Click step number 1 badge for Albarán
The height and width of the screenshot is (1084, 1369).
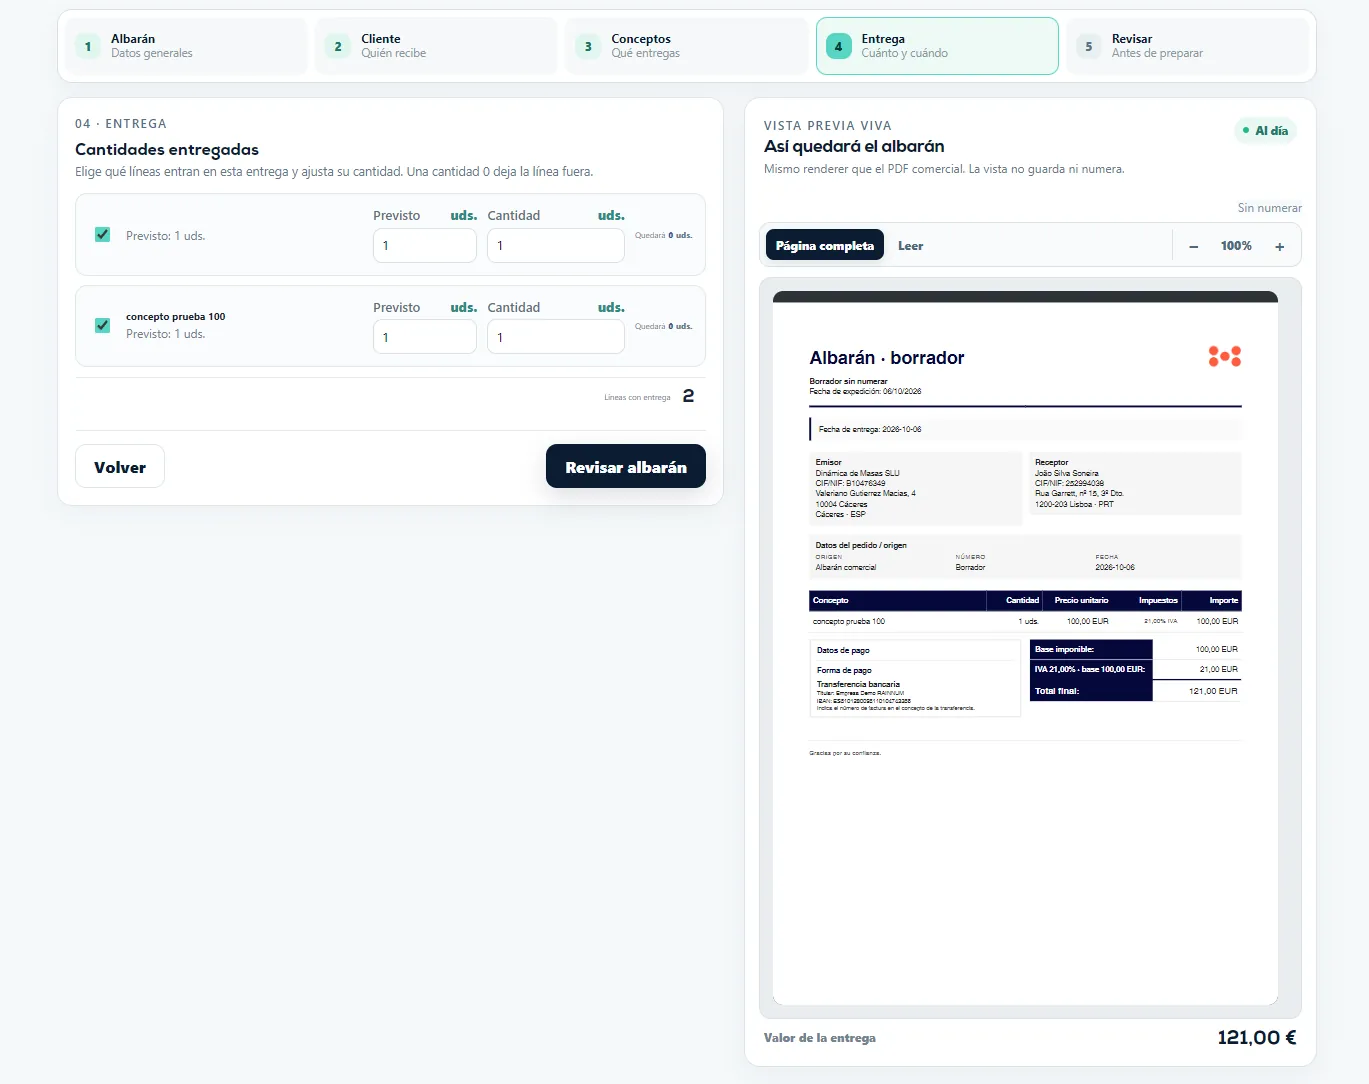point(88,46)
